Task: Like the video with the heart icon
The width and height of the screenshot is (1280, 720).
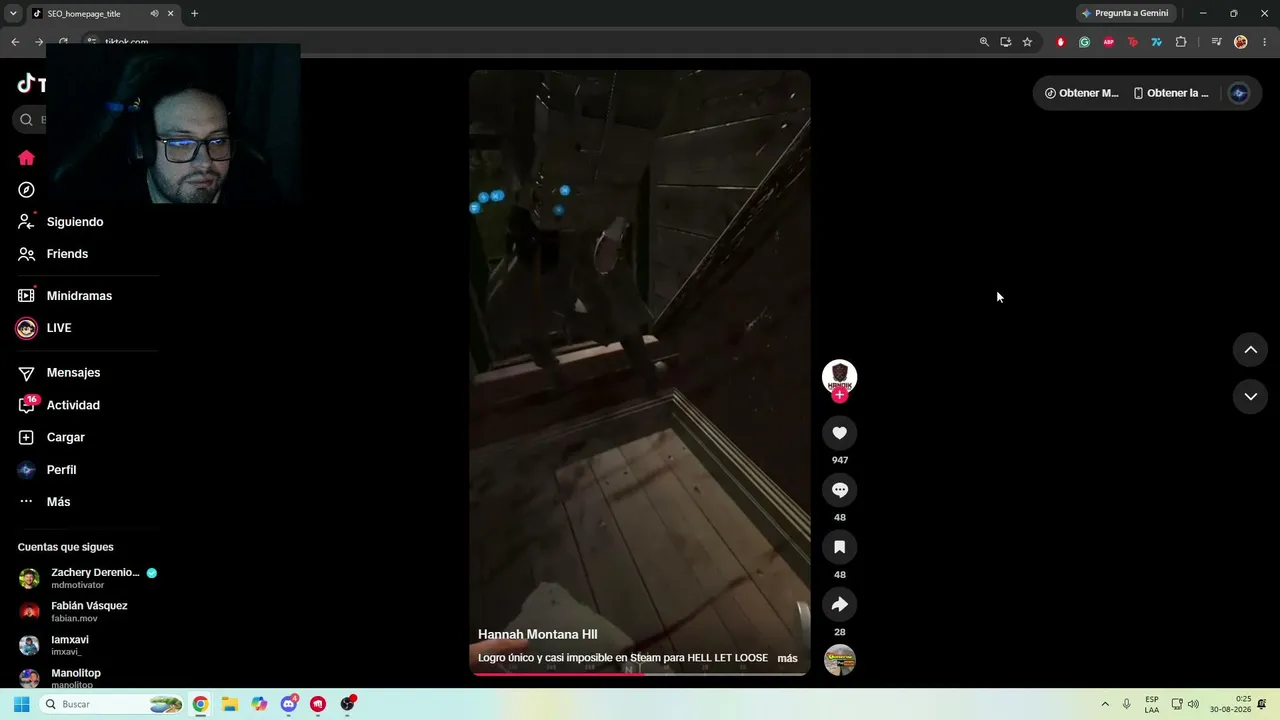Action: (x=840, y=433)
